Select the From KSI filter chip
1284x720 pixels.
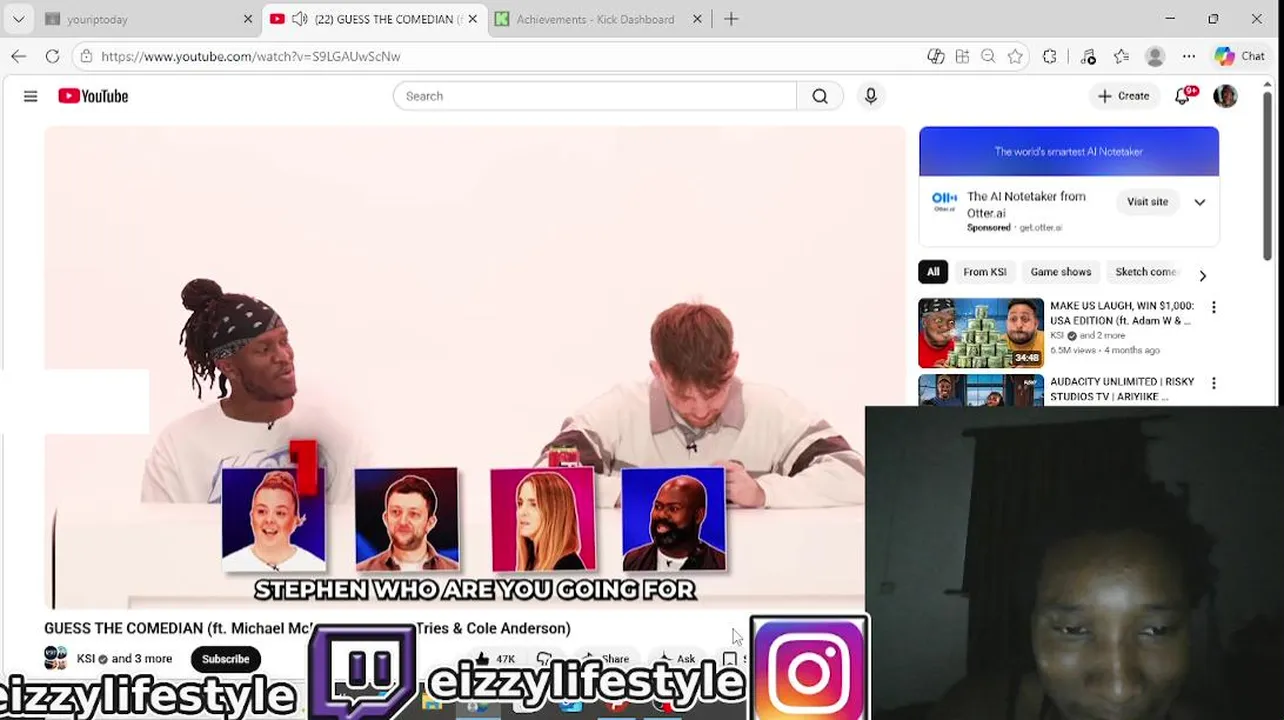pos(985,272)
